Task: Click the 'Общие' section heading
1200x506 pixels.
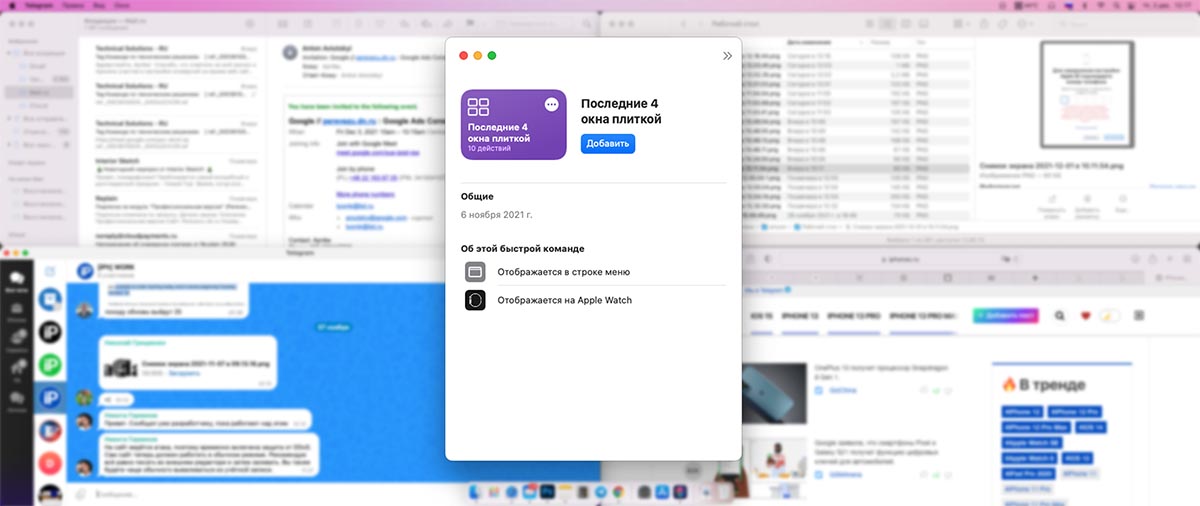Action: tap(477, 197)
